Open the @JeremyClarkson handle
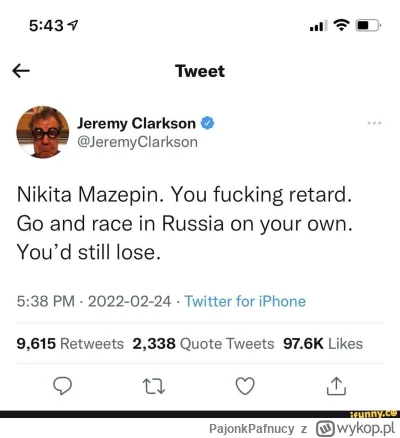Screen dimensions: 400x438 [137, 142]
